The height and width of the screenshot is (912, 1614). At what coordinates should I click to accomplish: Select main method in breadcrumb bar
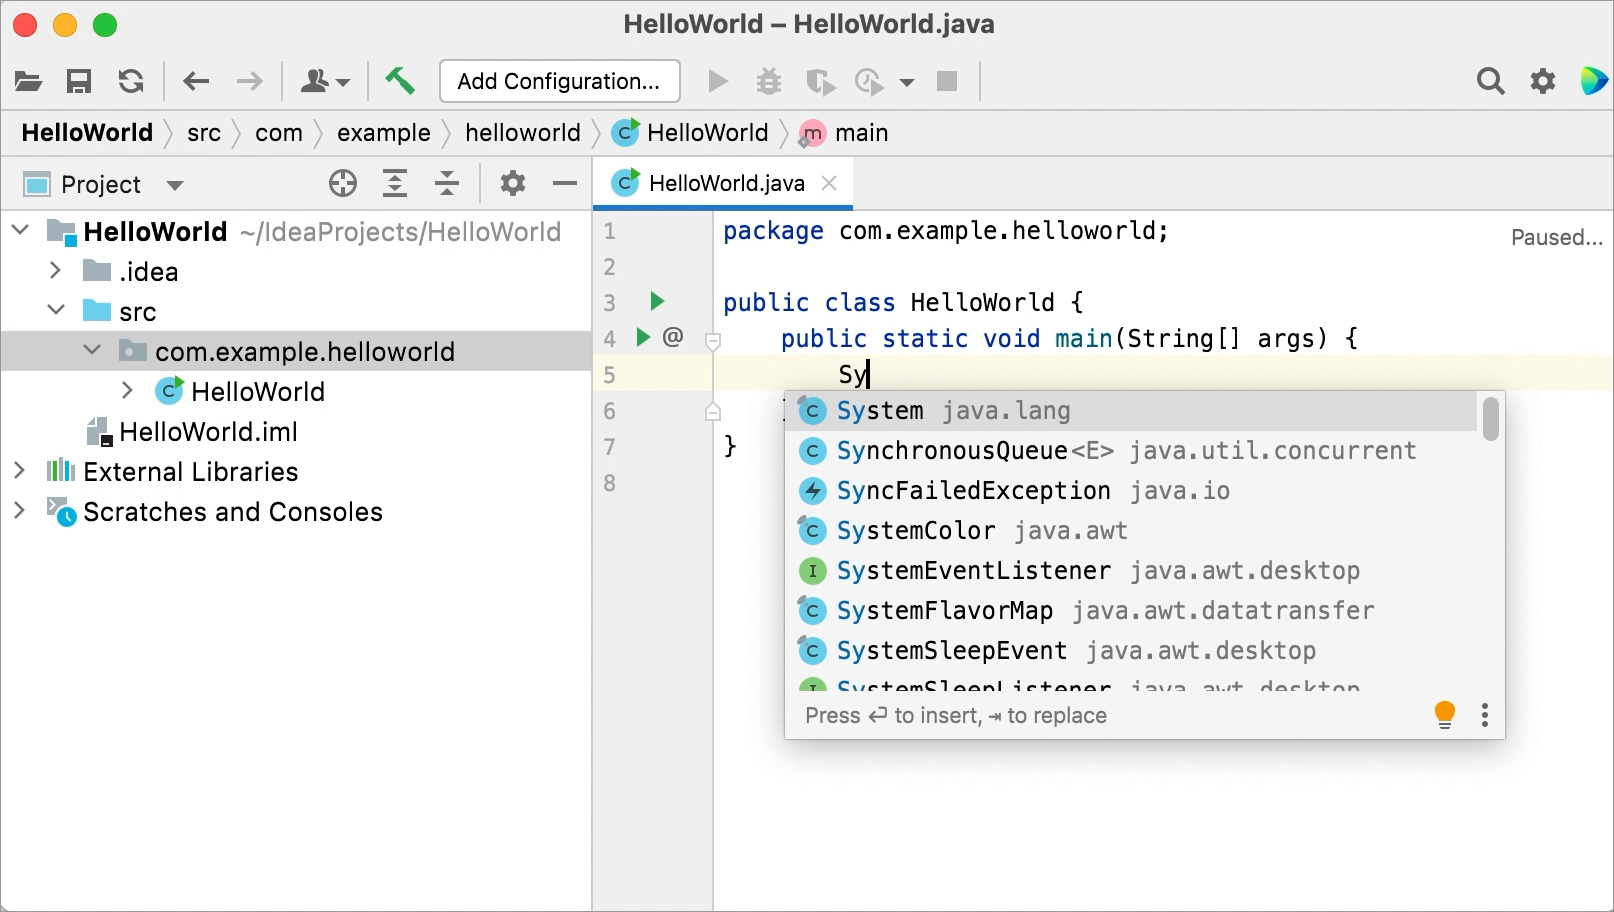[x=844, y=133]
